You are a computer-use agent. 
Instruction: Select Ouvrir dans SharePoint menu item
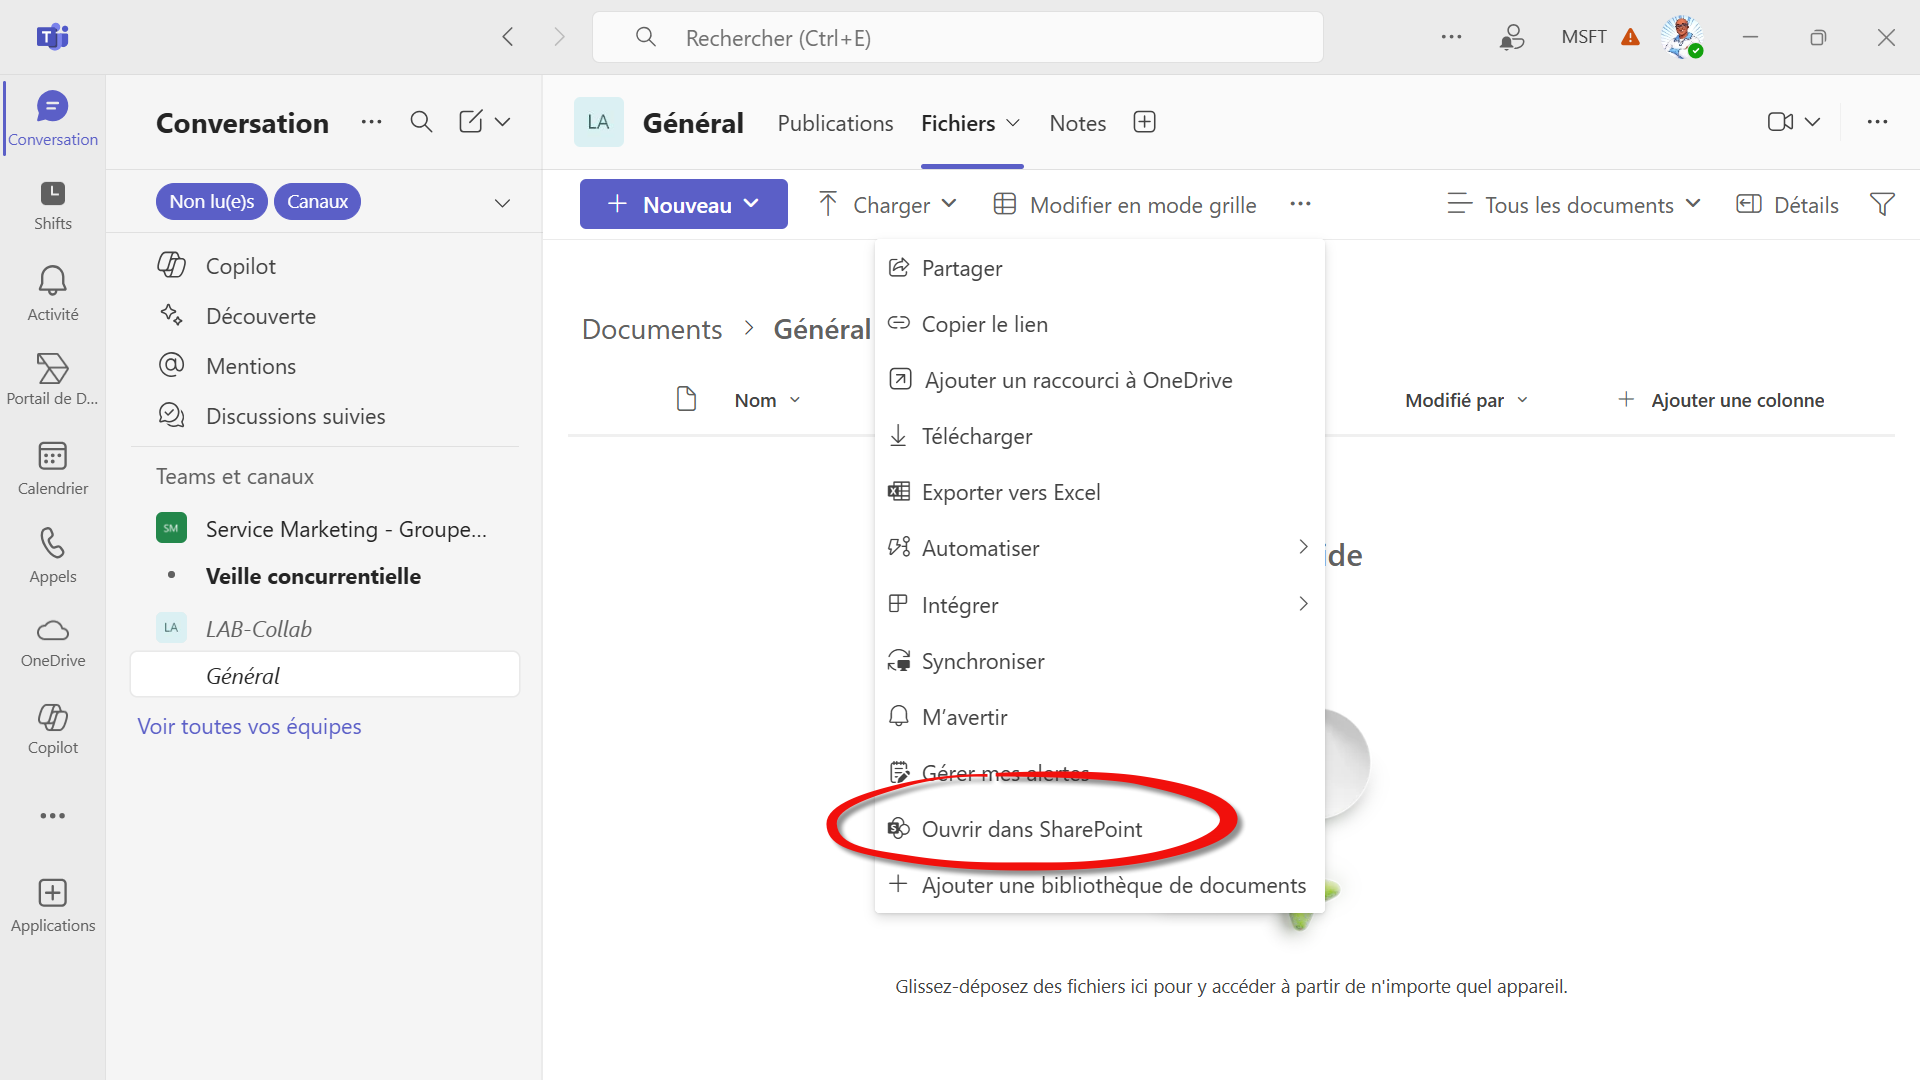[x=1031, y=829]
